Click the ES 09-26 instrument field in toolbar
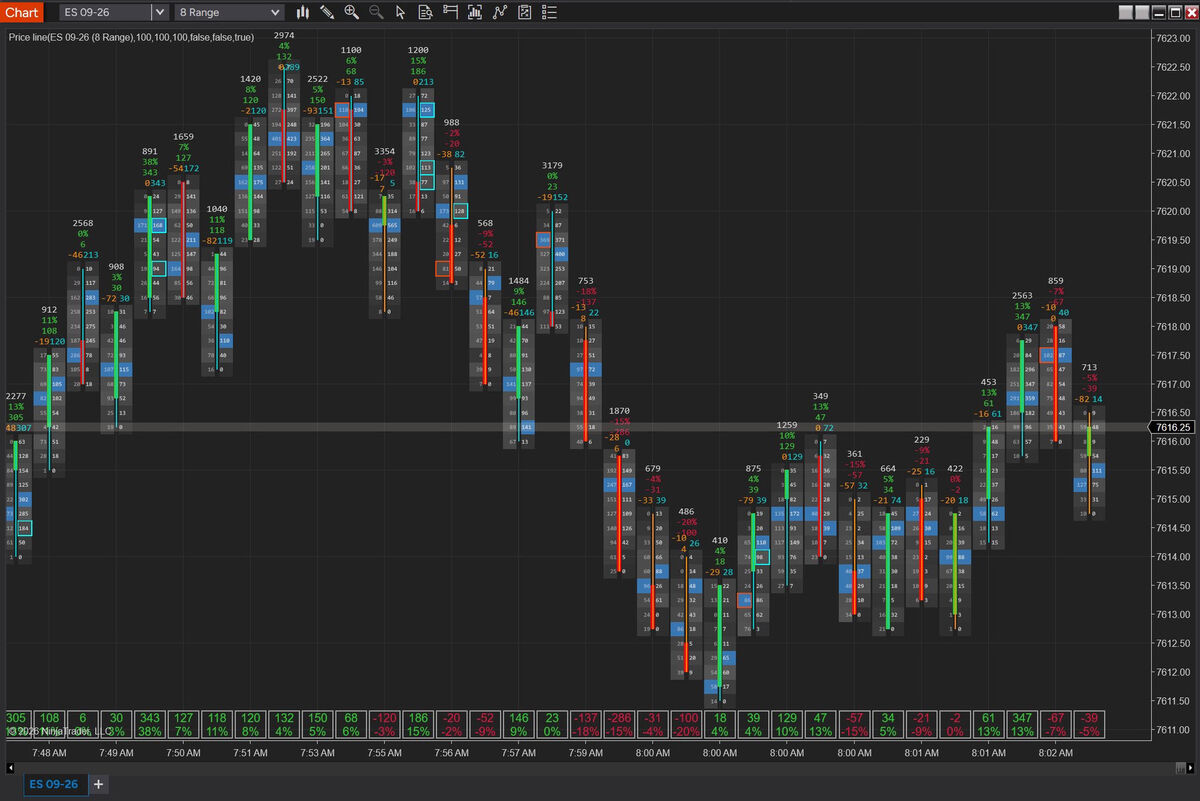The image size is (1200, 801). 104,12
